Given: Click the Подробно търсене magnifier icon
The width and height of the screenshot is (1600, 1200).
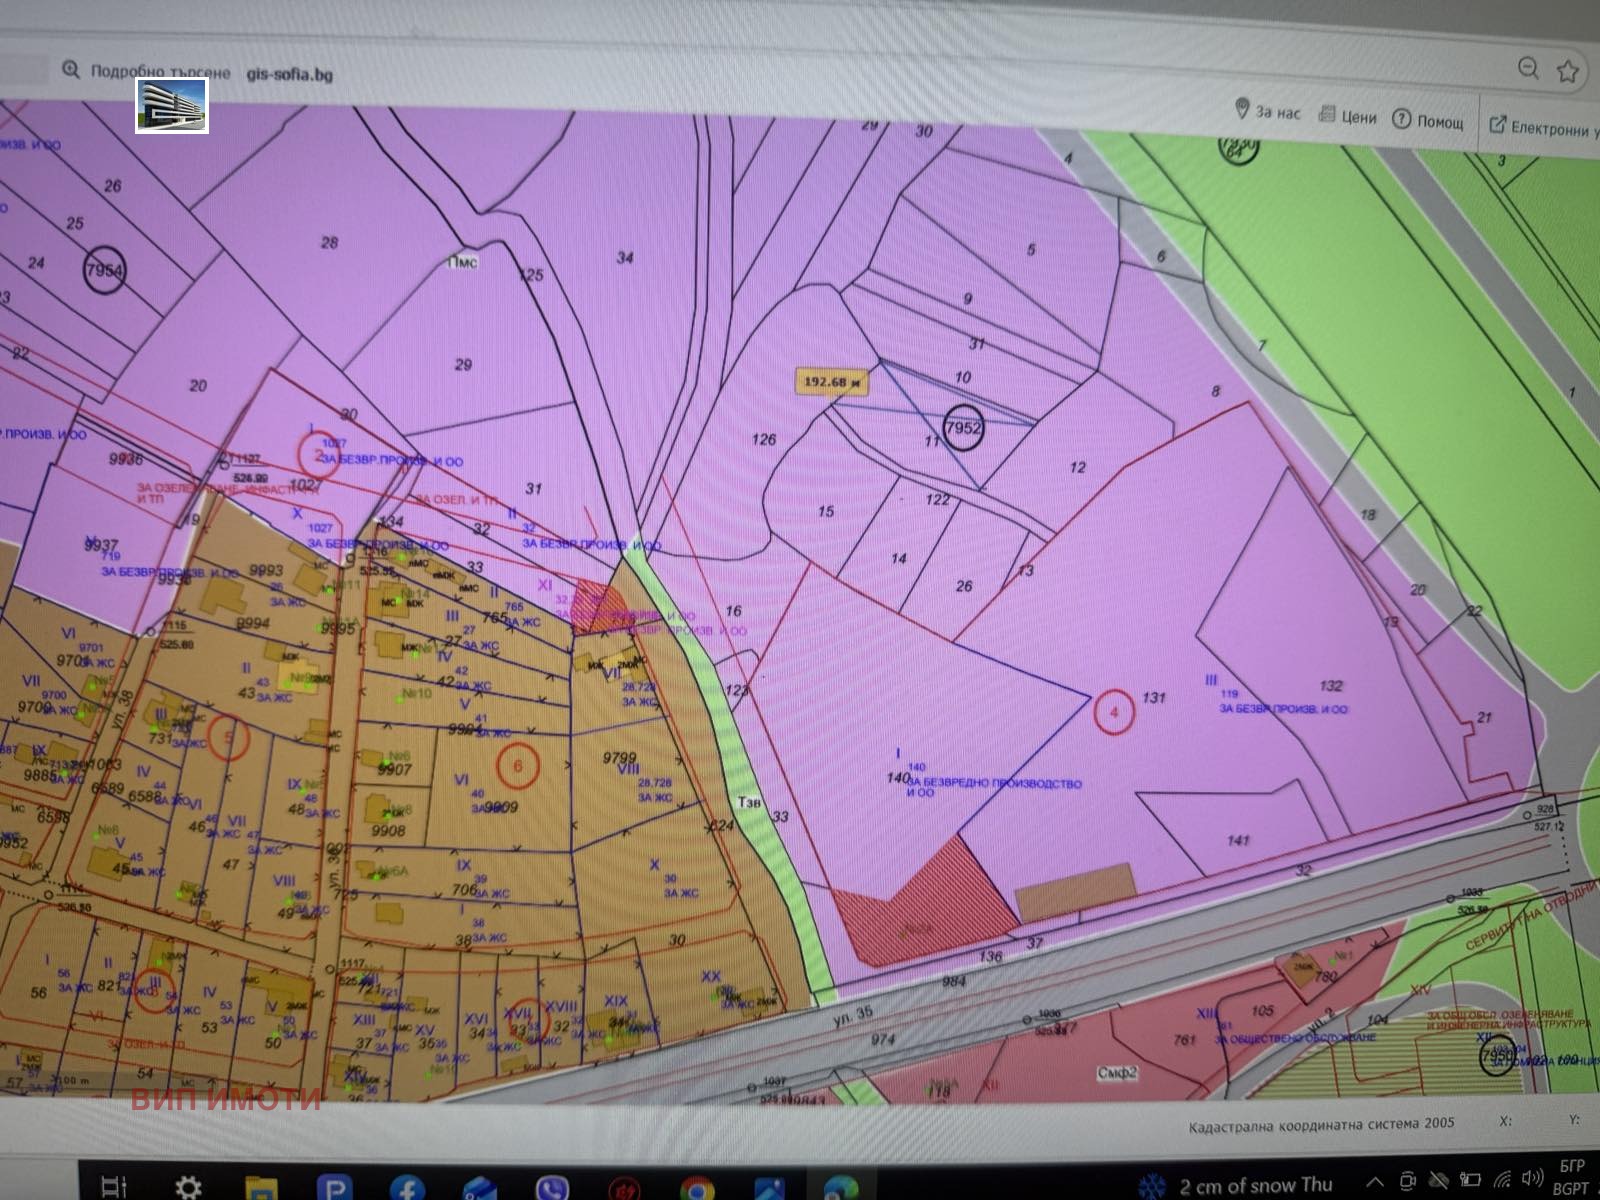Looking at the screenshot, I should pyautogui.click(x=70, y=70).
